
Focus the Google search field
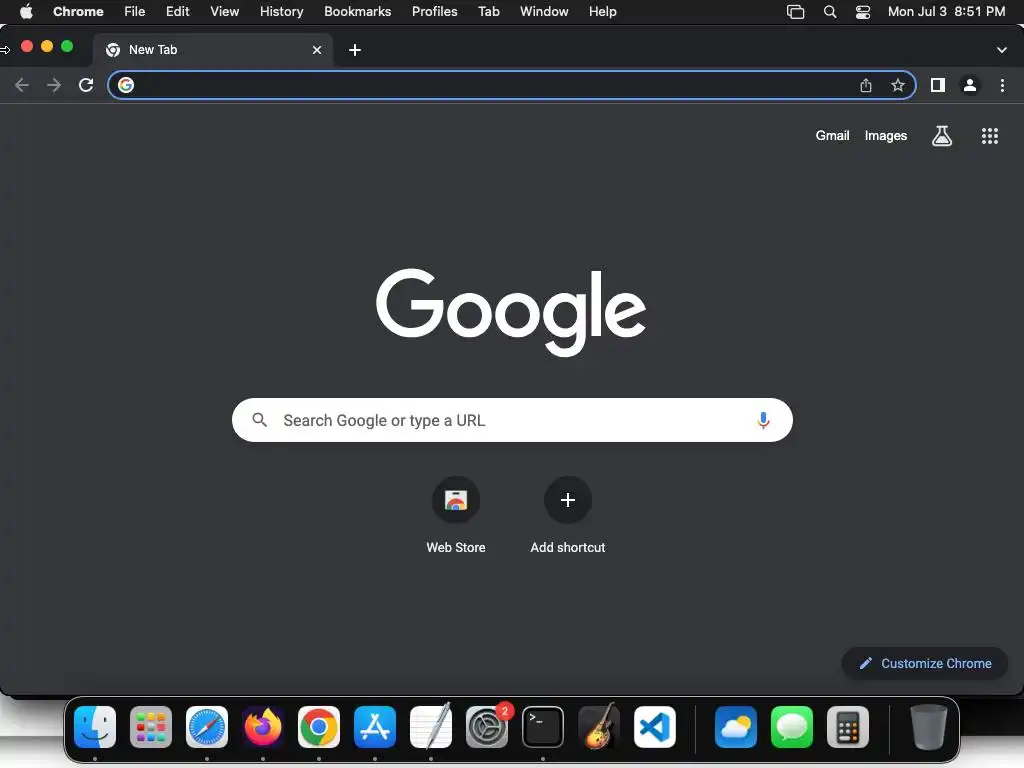click(512, 420)
